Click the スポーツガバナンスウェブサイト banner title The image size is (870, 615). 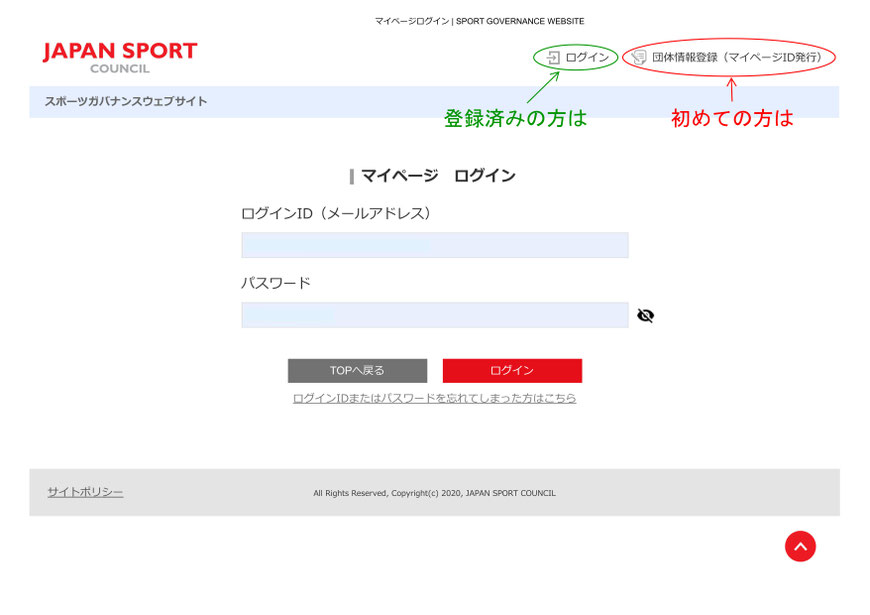point(126,102)
